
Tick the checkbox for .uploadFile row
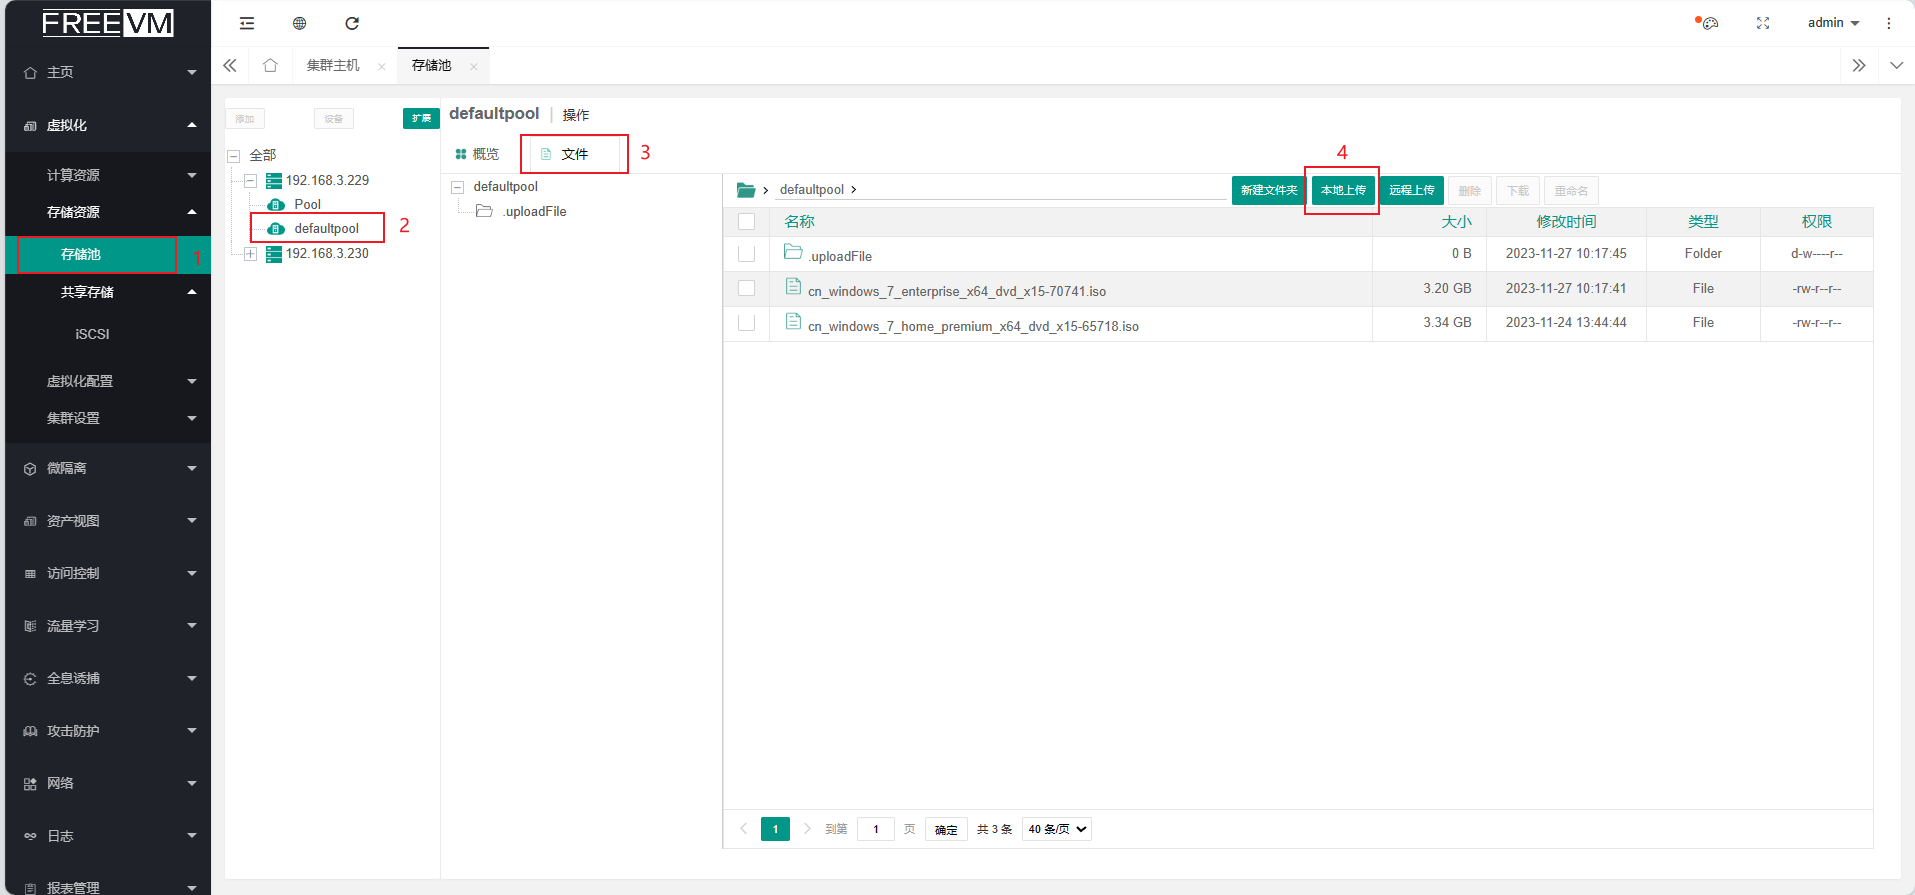[x=746, y=254]
